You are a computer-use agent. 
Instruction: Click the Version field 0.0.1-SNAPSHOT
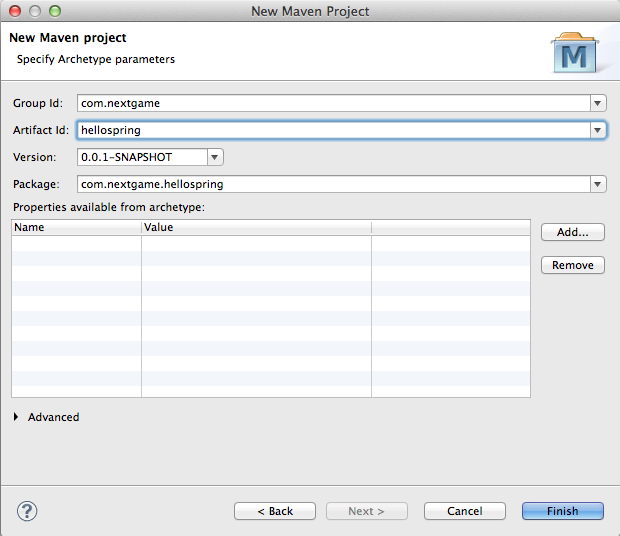142,157
